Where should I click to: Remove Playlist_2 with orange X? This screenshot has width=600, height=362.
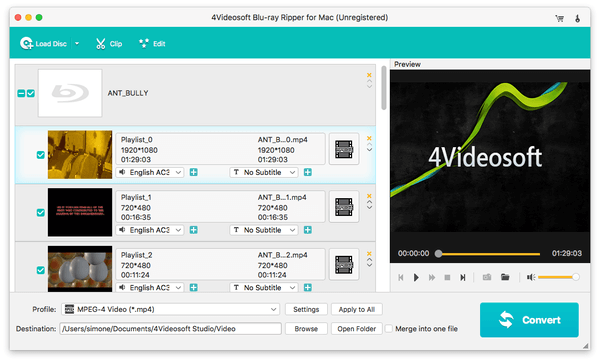pos(369,254)
